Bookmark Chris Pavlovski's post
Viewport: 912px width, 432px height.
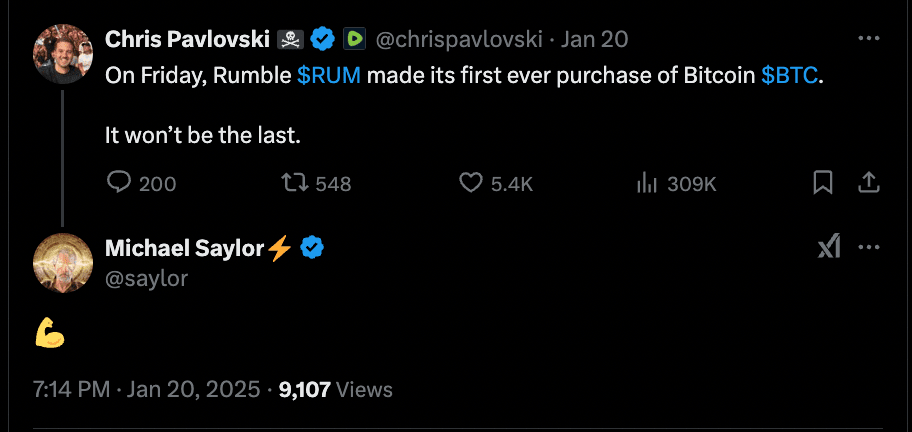coord(823,182)
